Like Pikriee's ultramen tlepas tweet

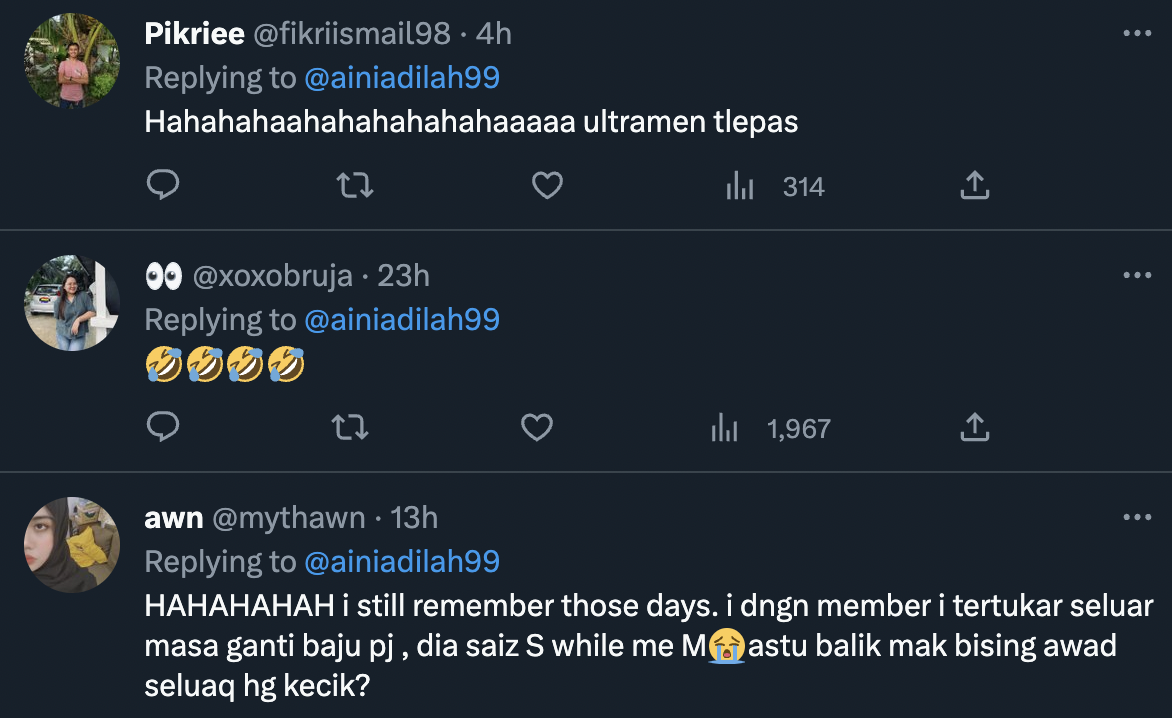[546, 185]
